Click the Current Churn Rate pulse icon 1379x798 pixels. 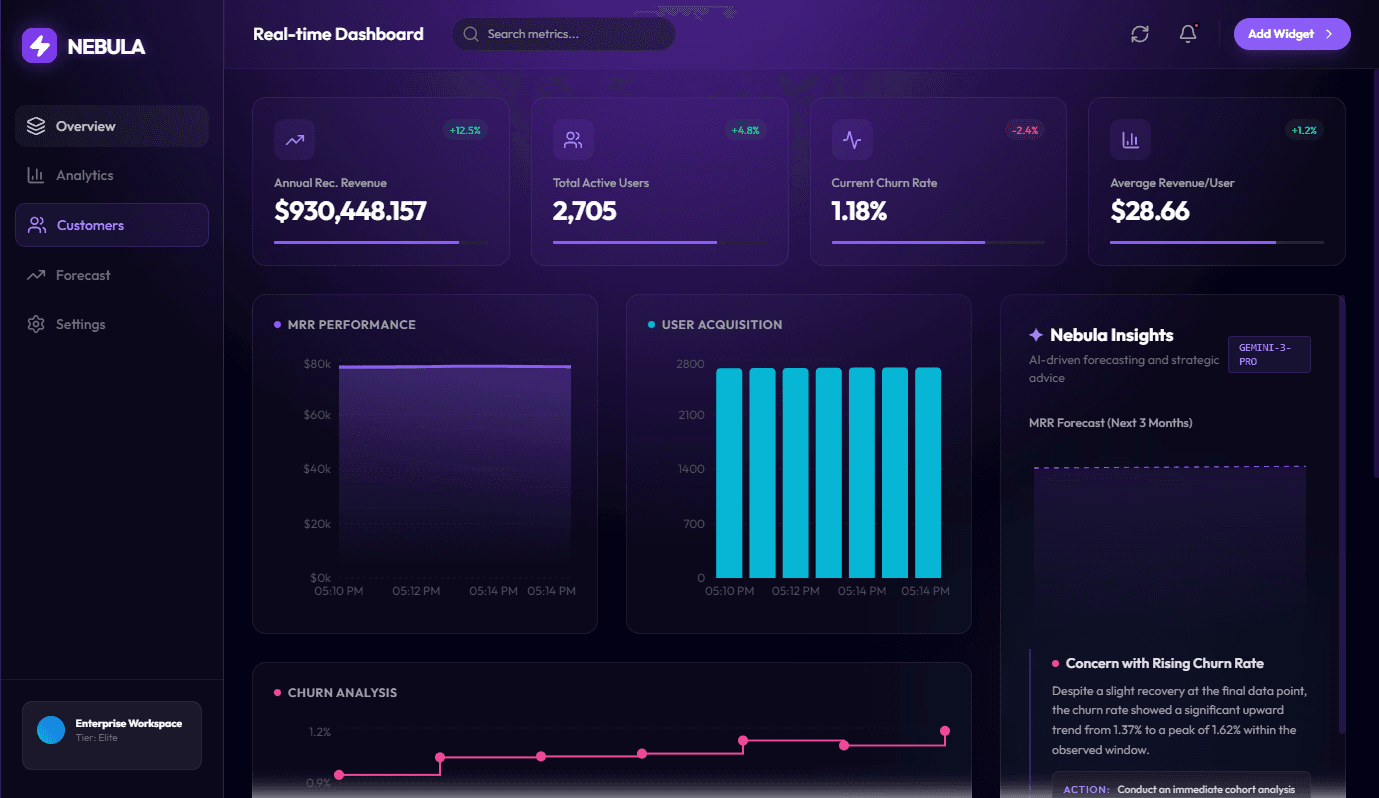852,140
